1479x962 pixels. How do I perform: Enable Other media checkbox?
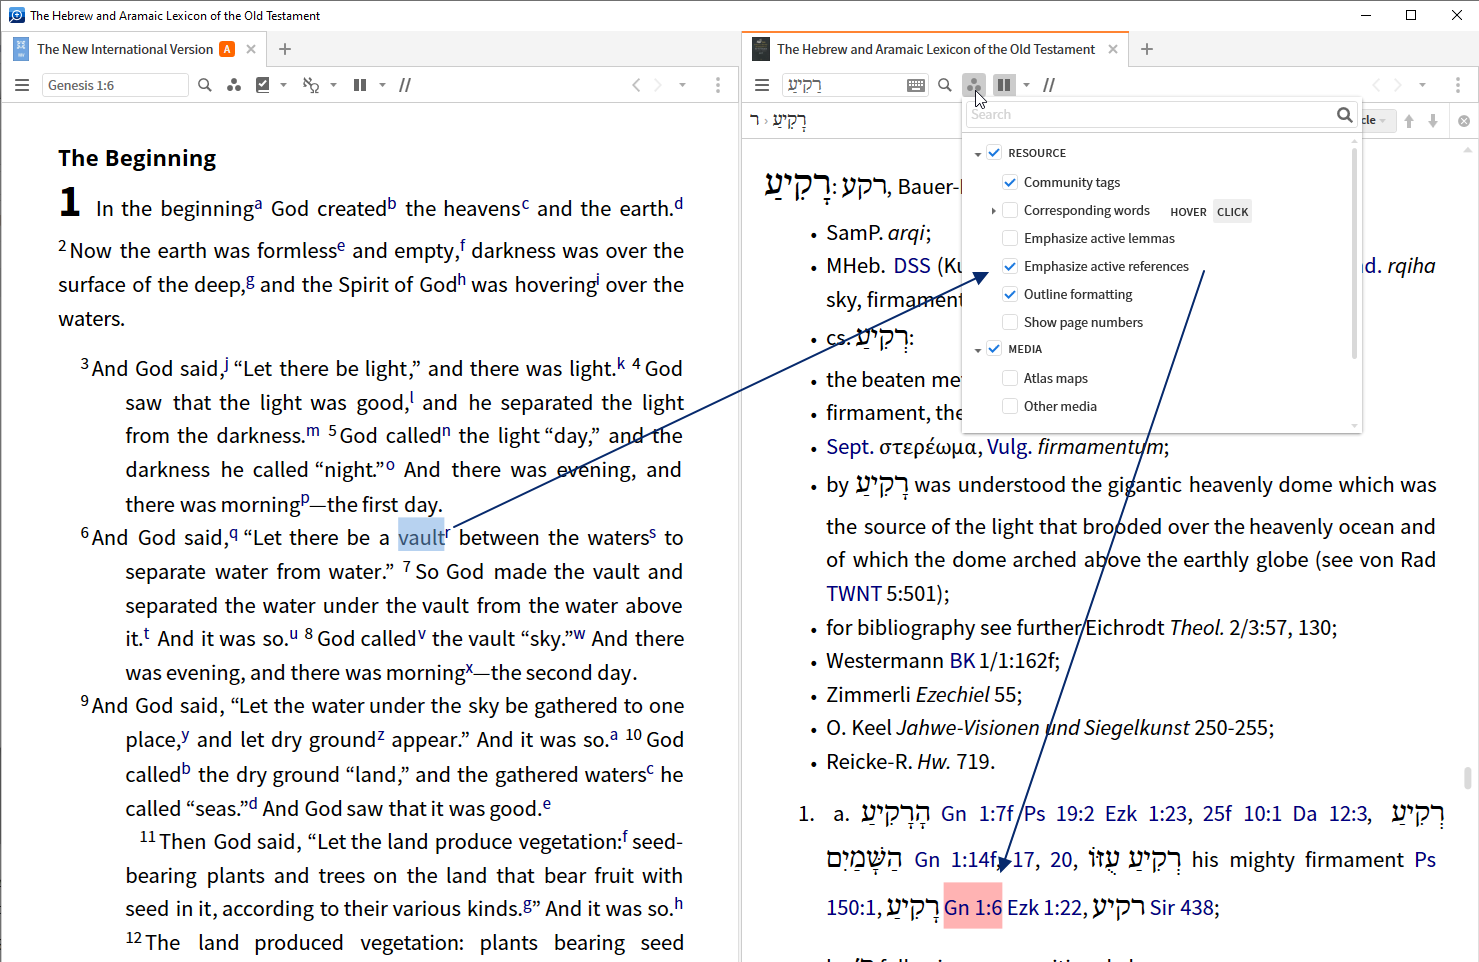pos(1010,406)
